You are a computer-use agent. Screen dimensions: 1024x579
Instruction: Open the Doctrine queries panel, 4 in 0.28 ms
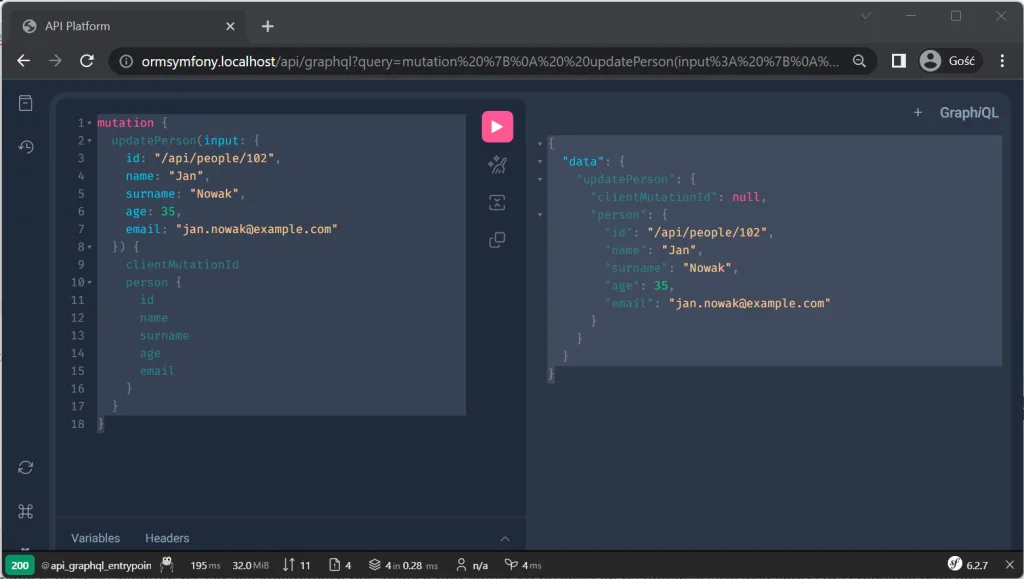[x=403, y=565]
